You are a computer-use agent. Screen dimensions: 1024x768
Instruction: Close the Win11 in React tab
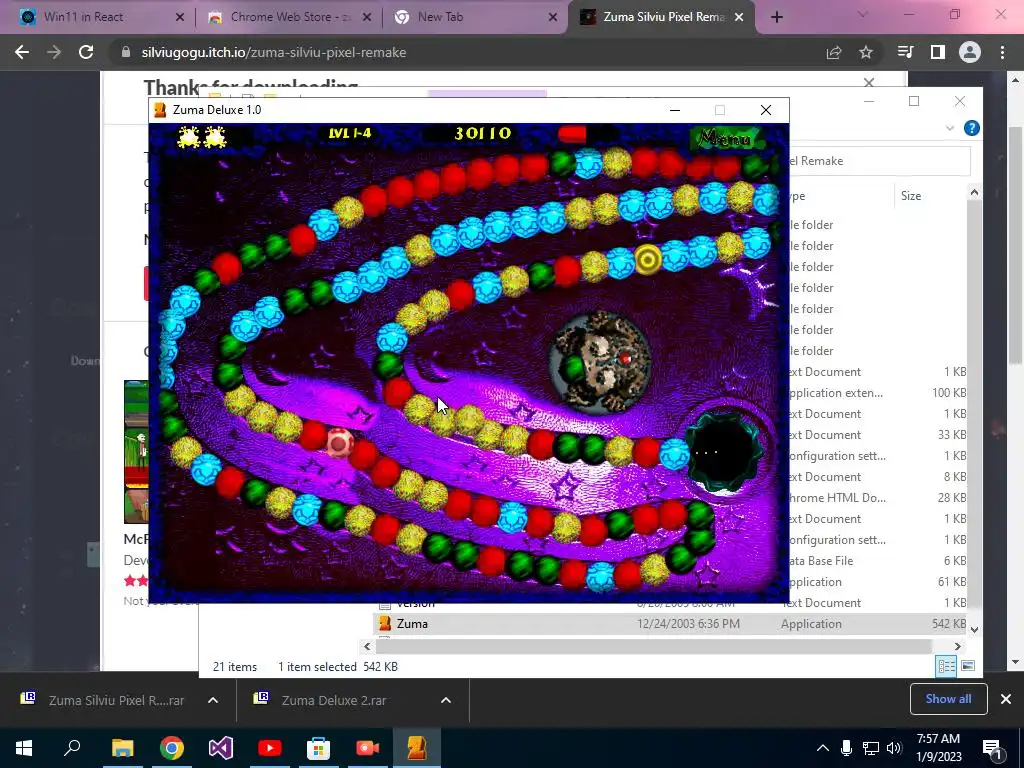pyautogui.click(x=180, y=18)
